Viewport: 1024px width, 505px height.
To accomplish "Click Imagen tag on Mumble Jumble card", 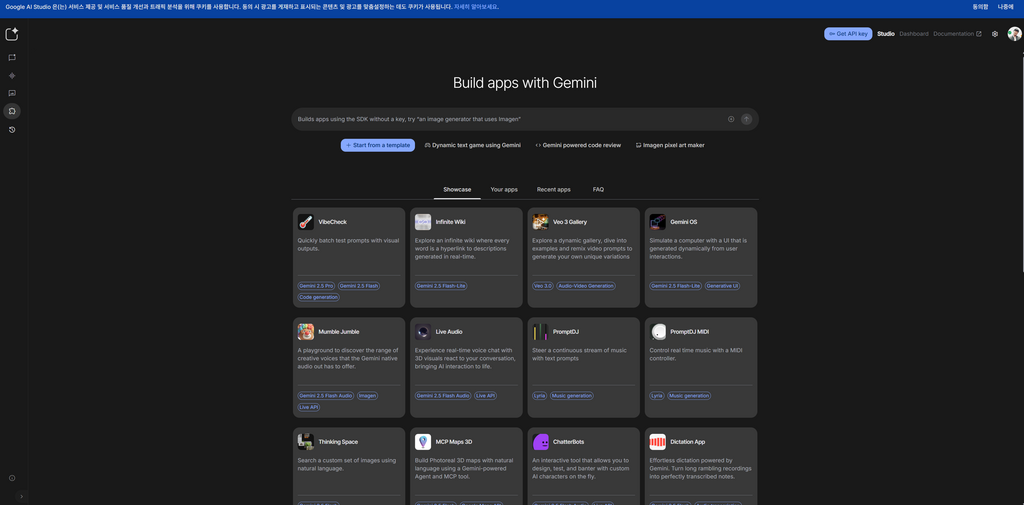I will click(x=368, y=396).
